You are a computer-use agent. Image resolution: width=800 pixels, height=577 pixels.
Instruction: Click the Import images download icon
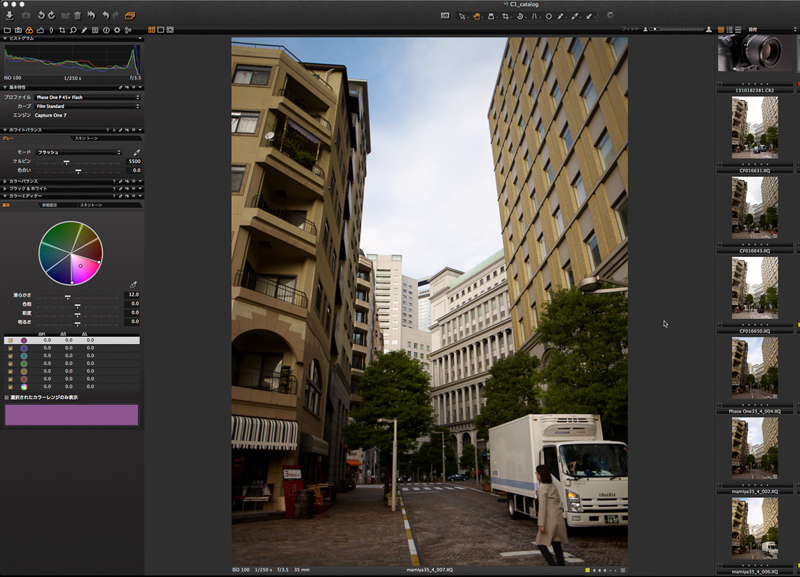(x=9, y=16)
